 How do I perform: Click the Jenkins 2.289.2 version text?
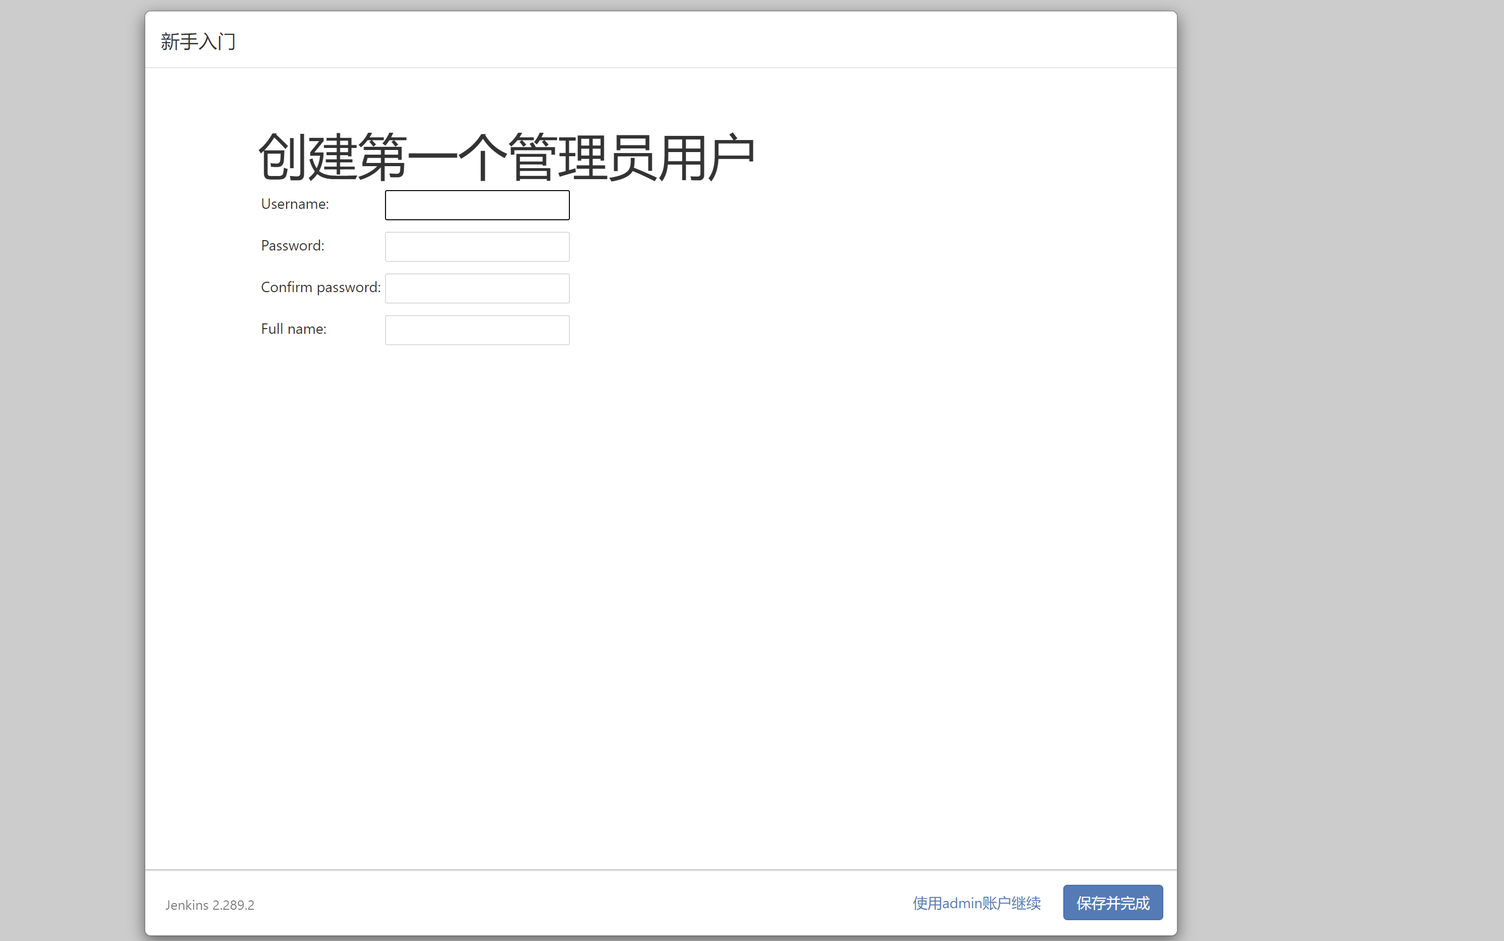210,905
